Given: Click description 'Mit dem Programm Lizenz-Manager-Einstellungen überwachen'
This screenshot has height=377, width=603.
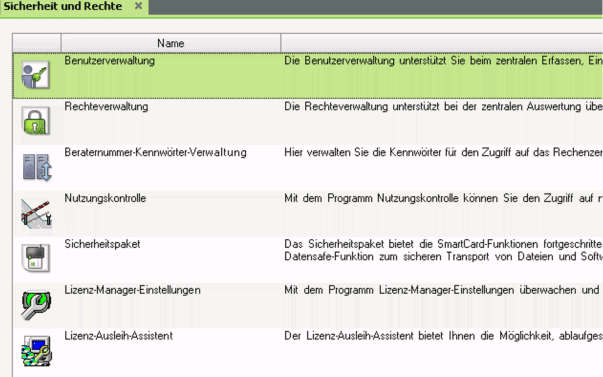Looking at the screenshot, I should coord(443,290).
